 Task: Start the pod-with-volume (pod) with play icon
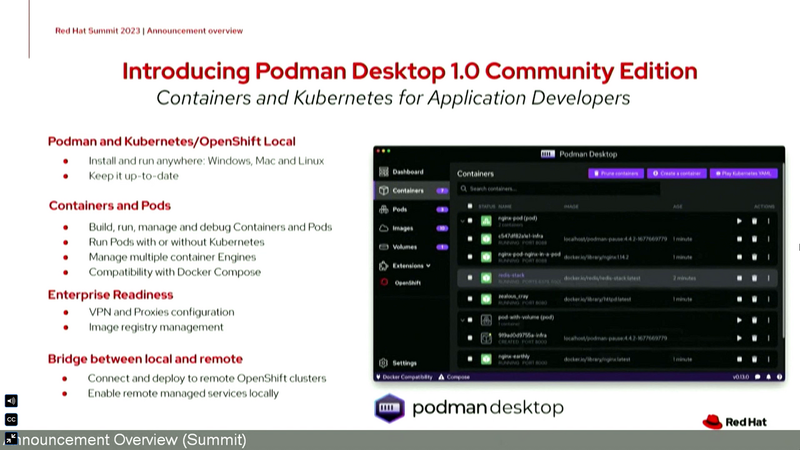click(739, 320)
